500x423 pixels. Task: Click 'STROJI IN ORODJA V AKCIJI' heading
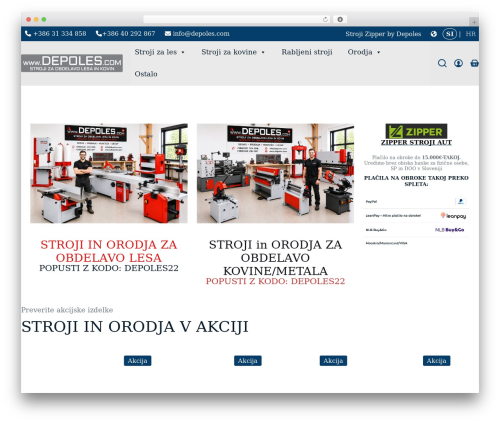(135, 327)
